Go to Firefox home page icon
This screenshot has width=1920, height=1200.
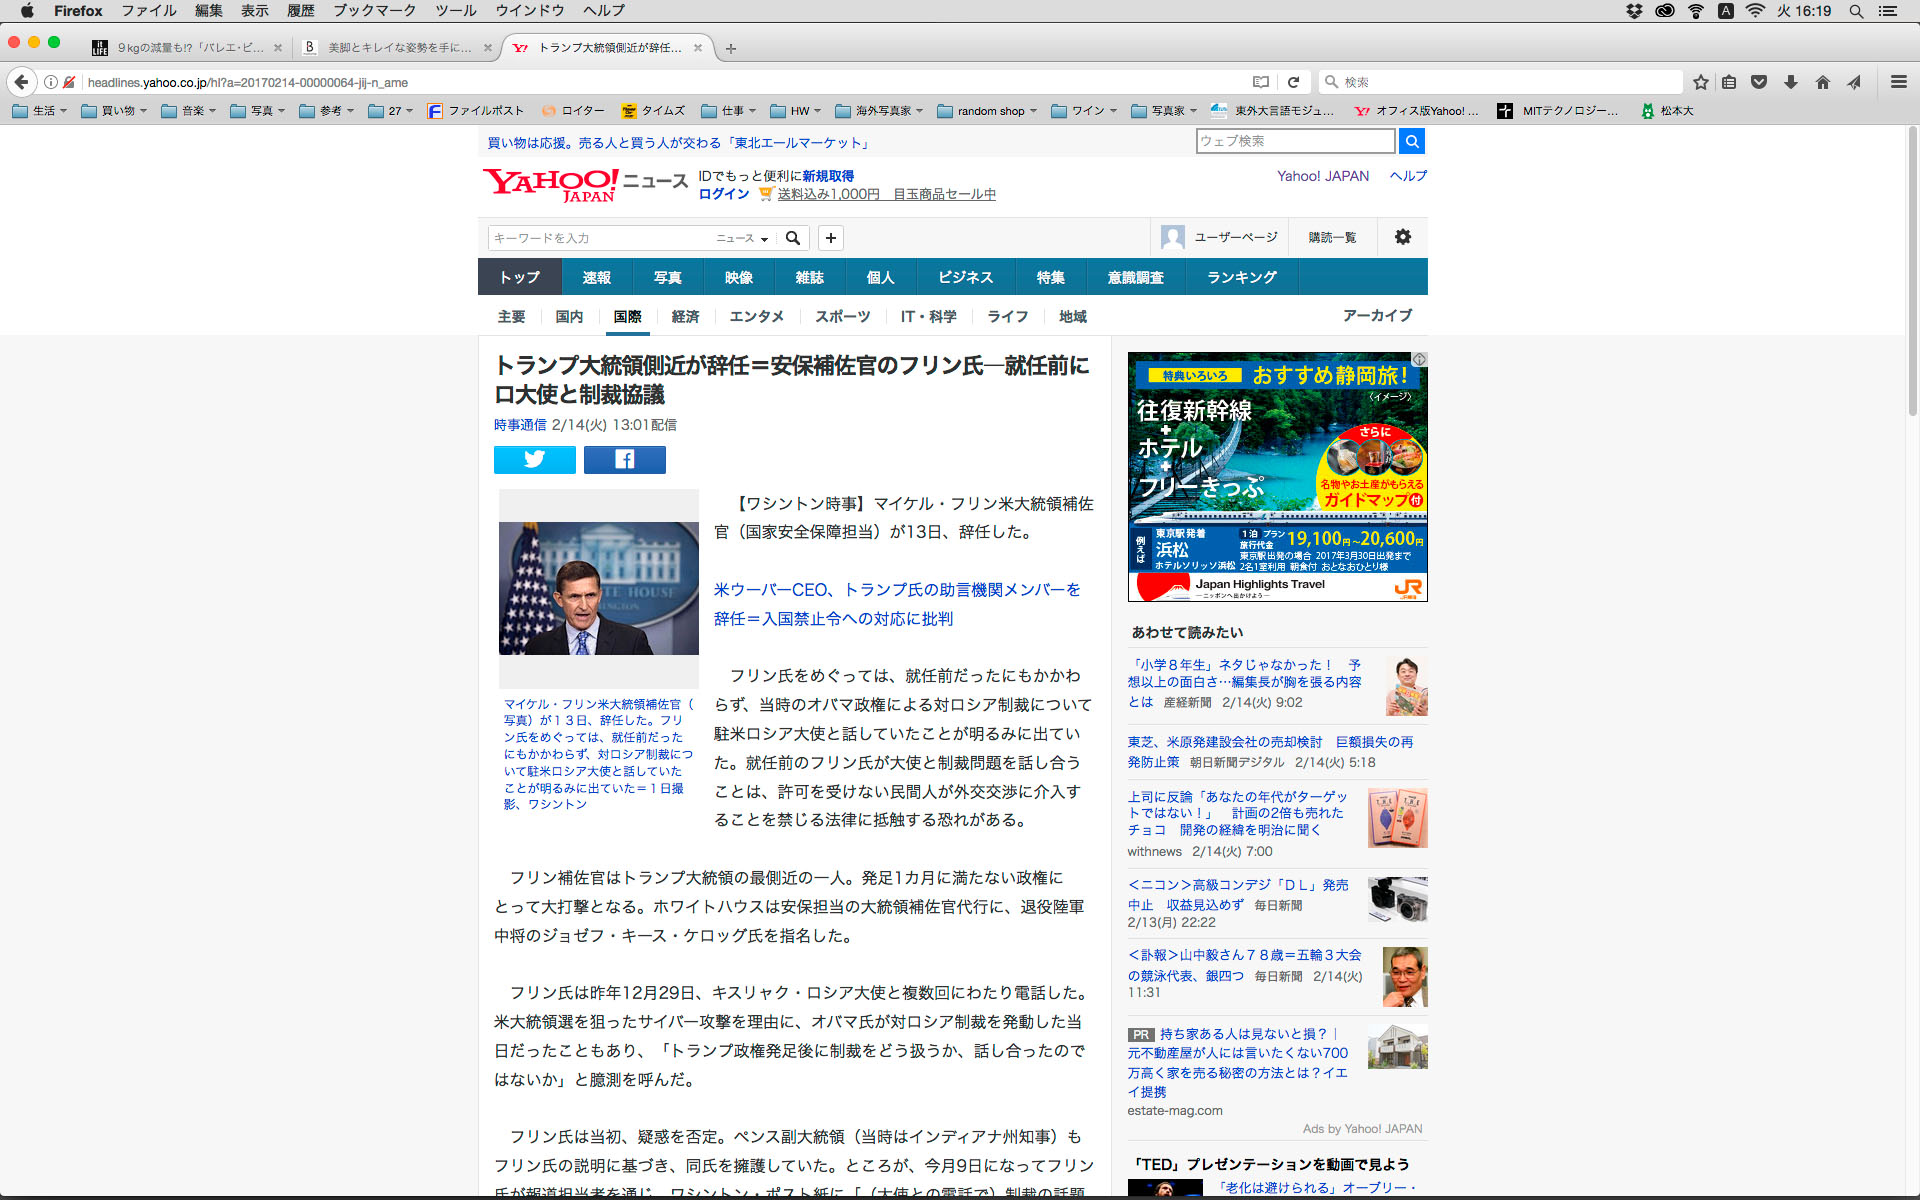[x=1823, y=82]
